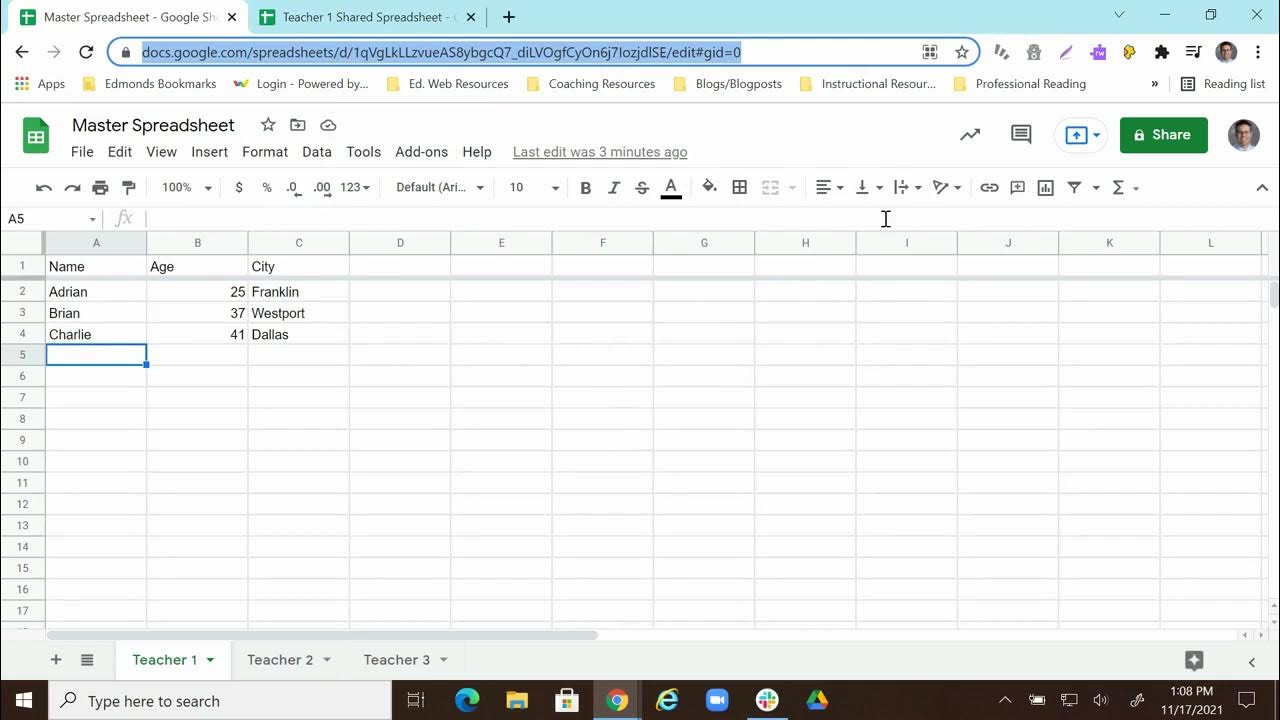This screenshot has height=720, width=1280.
Task: Open text rotation dropdown
Action: click(947, 187)
